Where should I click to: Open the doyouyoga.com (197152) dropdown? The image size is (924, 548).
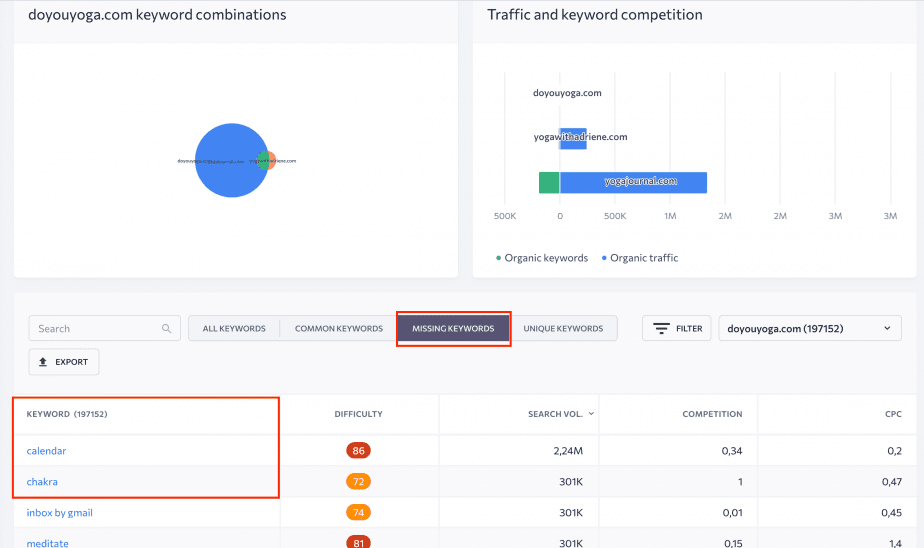[x=810, y=328]
